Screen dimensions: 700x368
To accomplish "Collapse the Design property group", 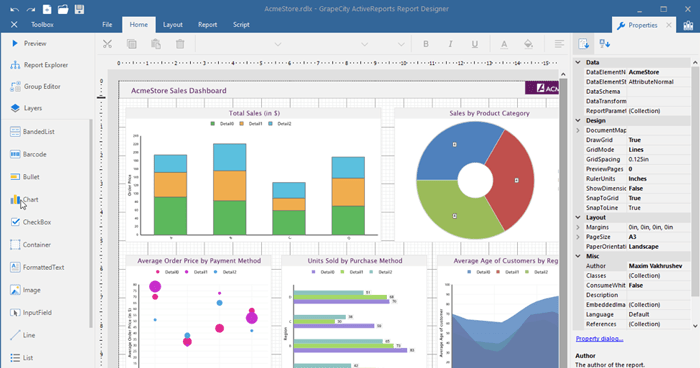I will [x=578, y=120].
